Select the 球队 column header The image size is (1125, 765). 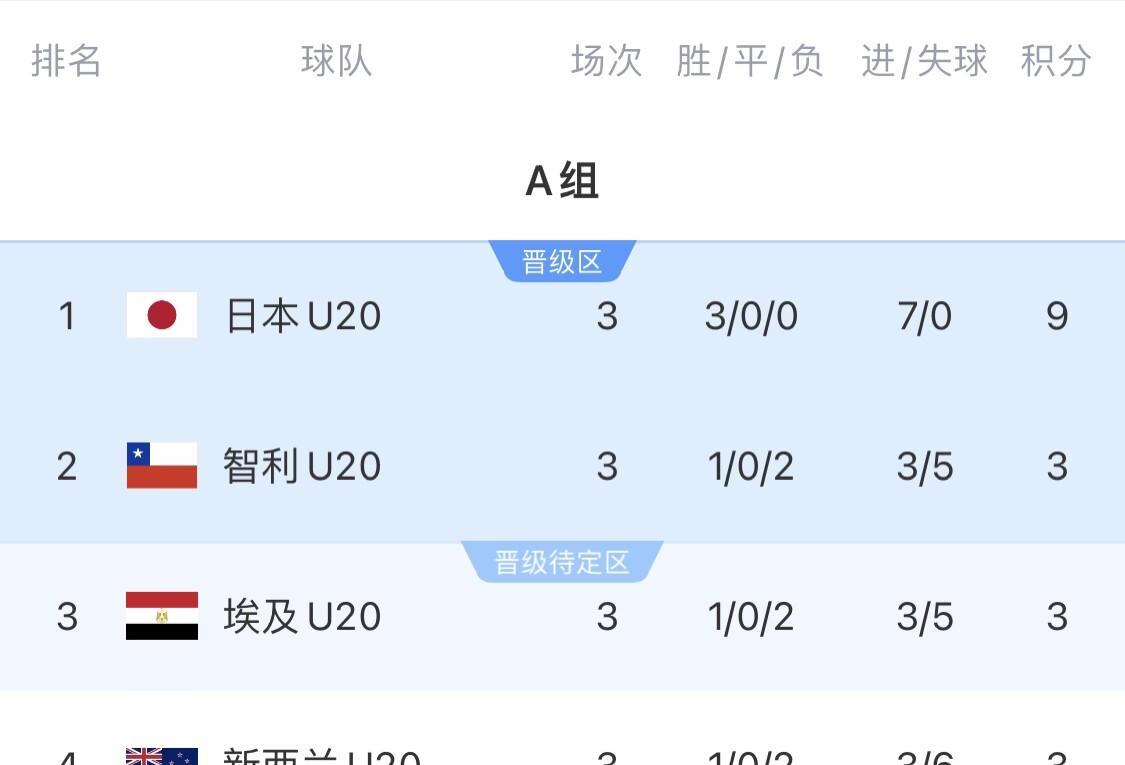click(x=336, y=61)
